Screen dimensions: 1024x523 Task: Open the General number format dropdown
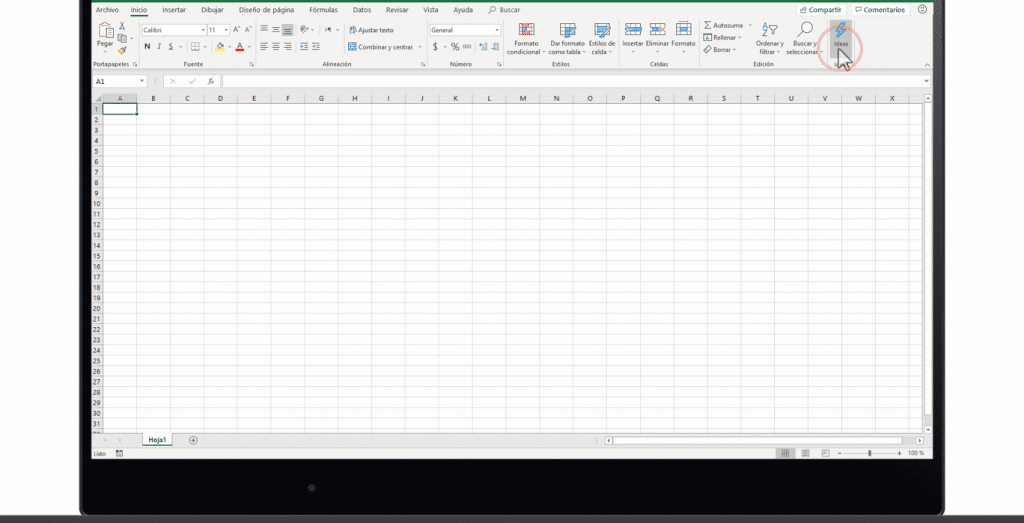[x=497, y=30]
